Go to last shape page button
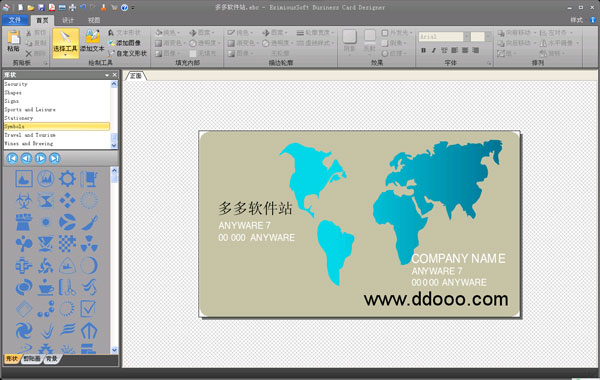This screenshot has height=380, width=600. pyautogui.click(x=55, y=158)
